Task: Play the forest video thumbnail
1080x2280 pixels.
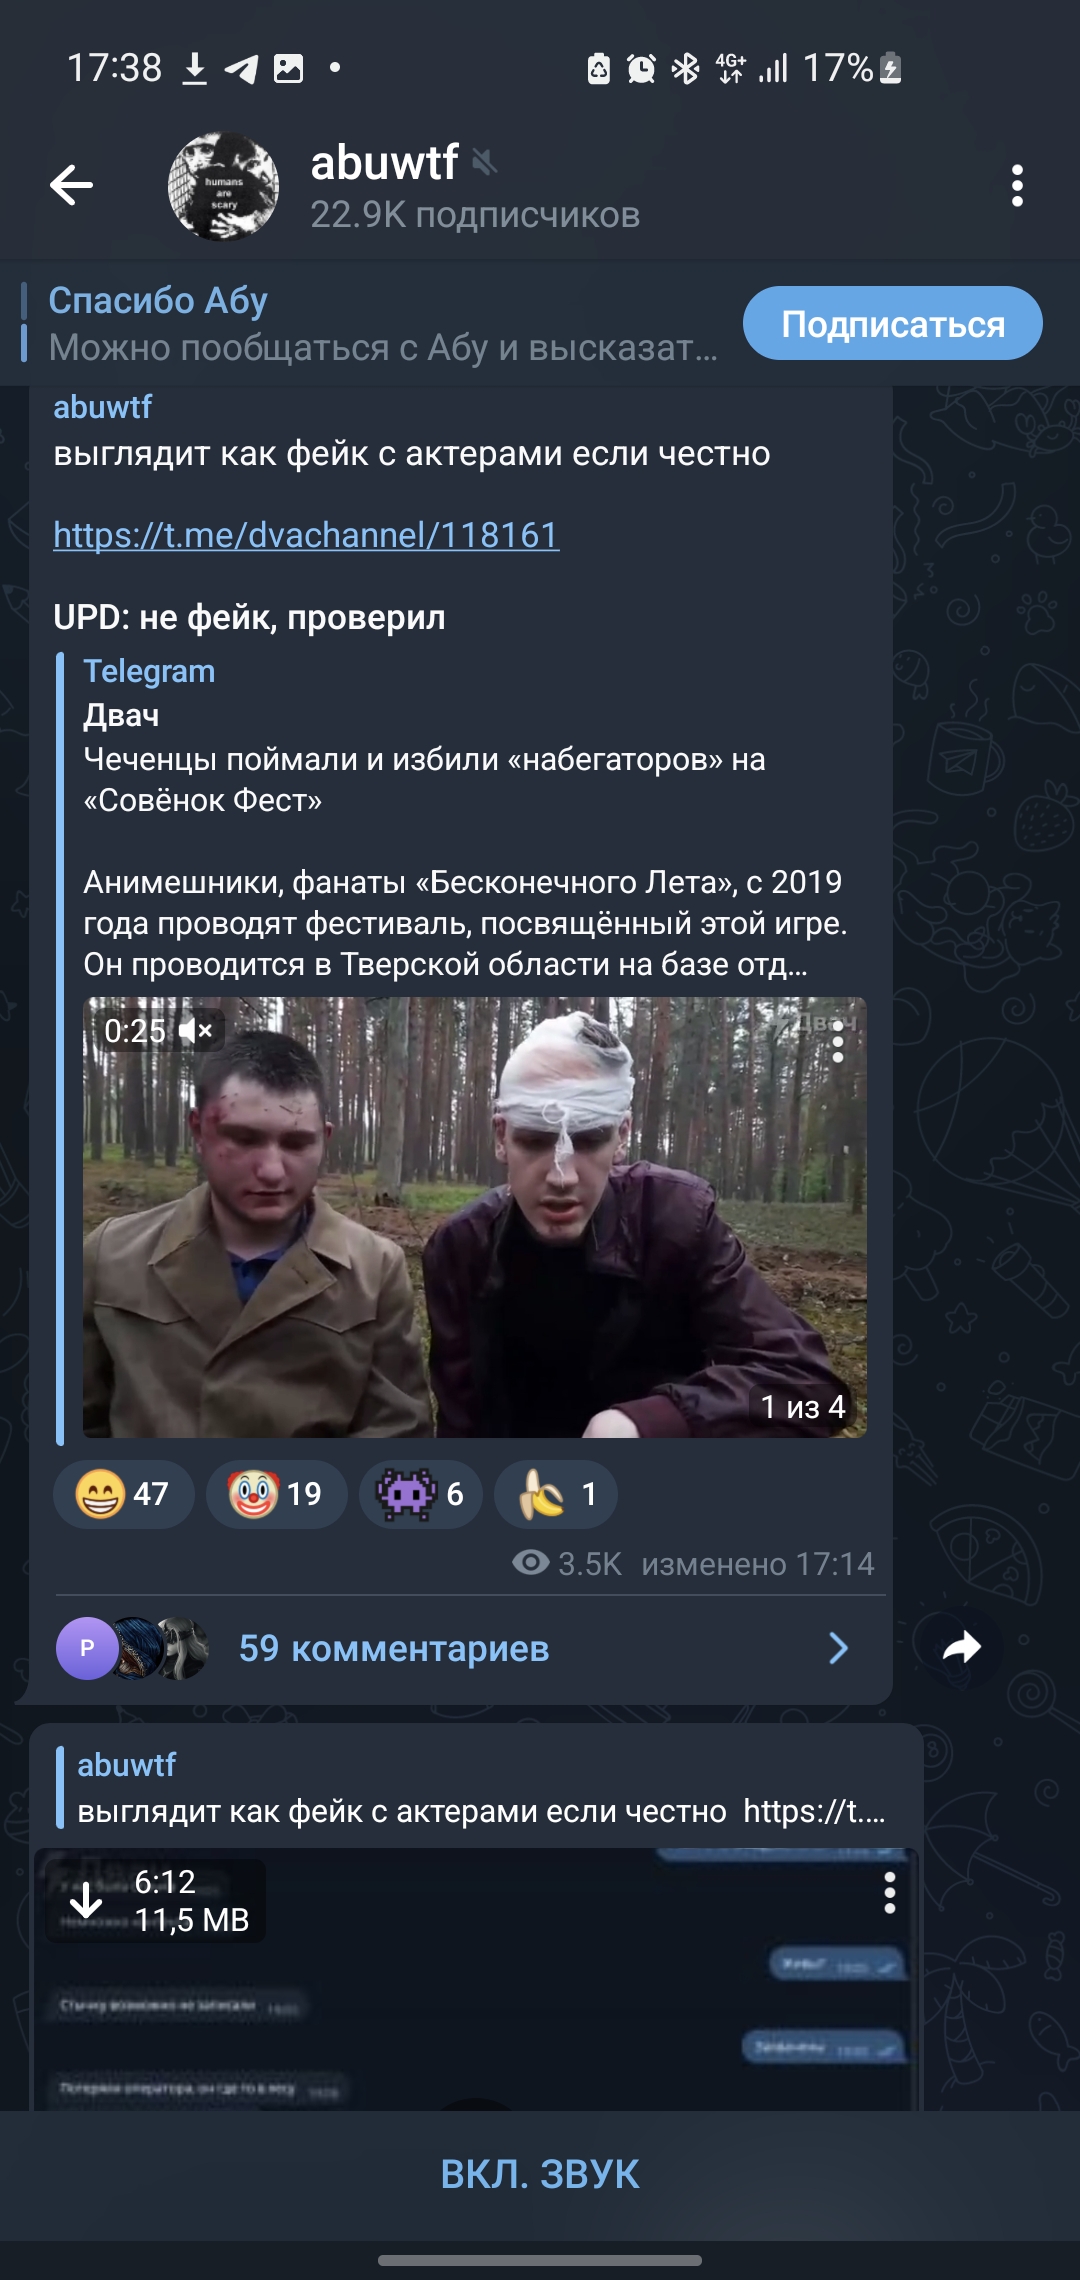Action: [x=474, y=1217]
